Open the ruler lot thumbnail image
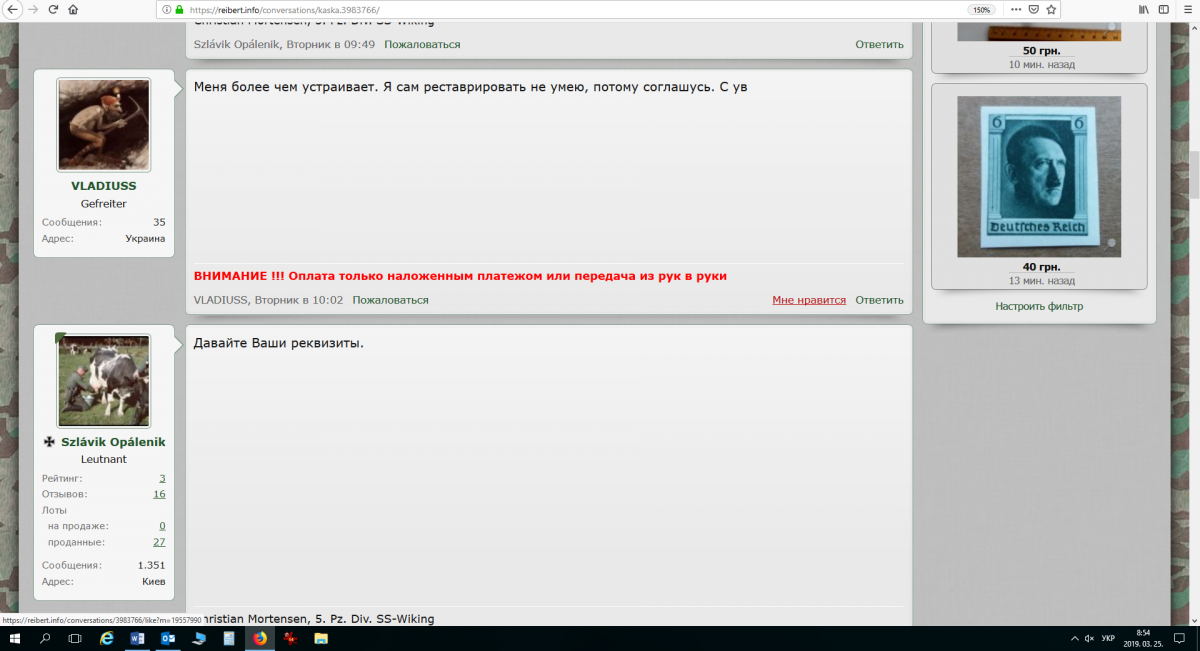Viewport: 1200px width, 651px height. tap(1039, 33)
